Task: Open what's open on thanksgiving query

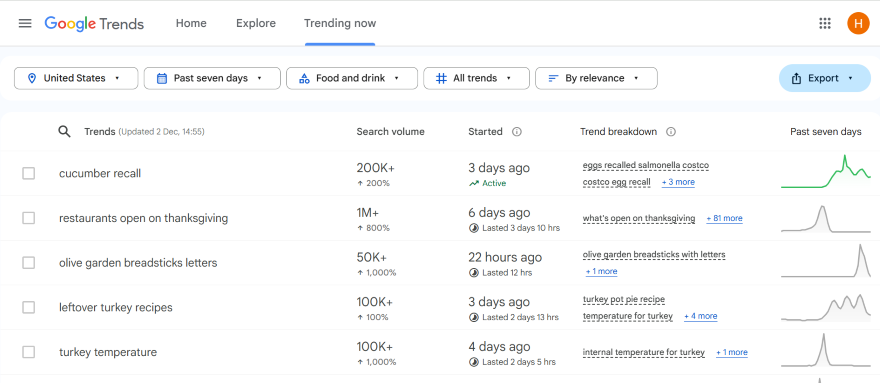Action: (639, 218)
